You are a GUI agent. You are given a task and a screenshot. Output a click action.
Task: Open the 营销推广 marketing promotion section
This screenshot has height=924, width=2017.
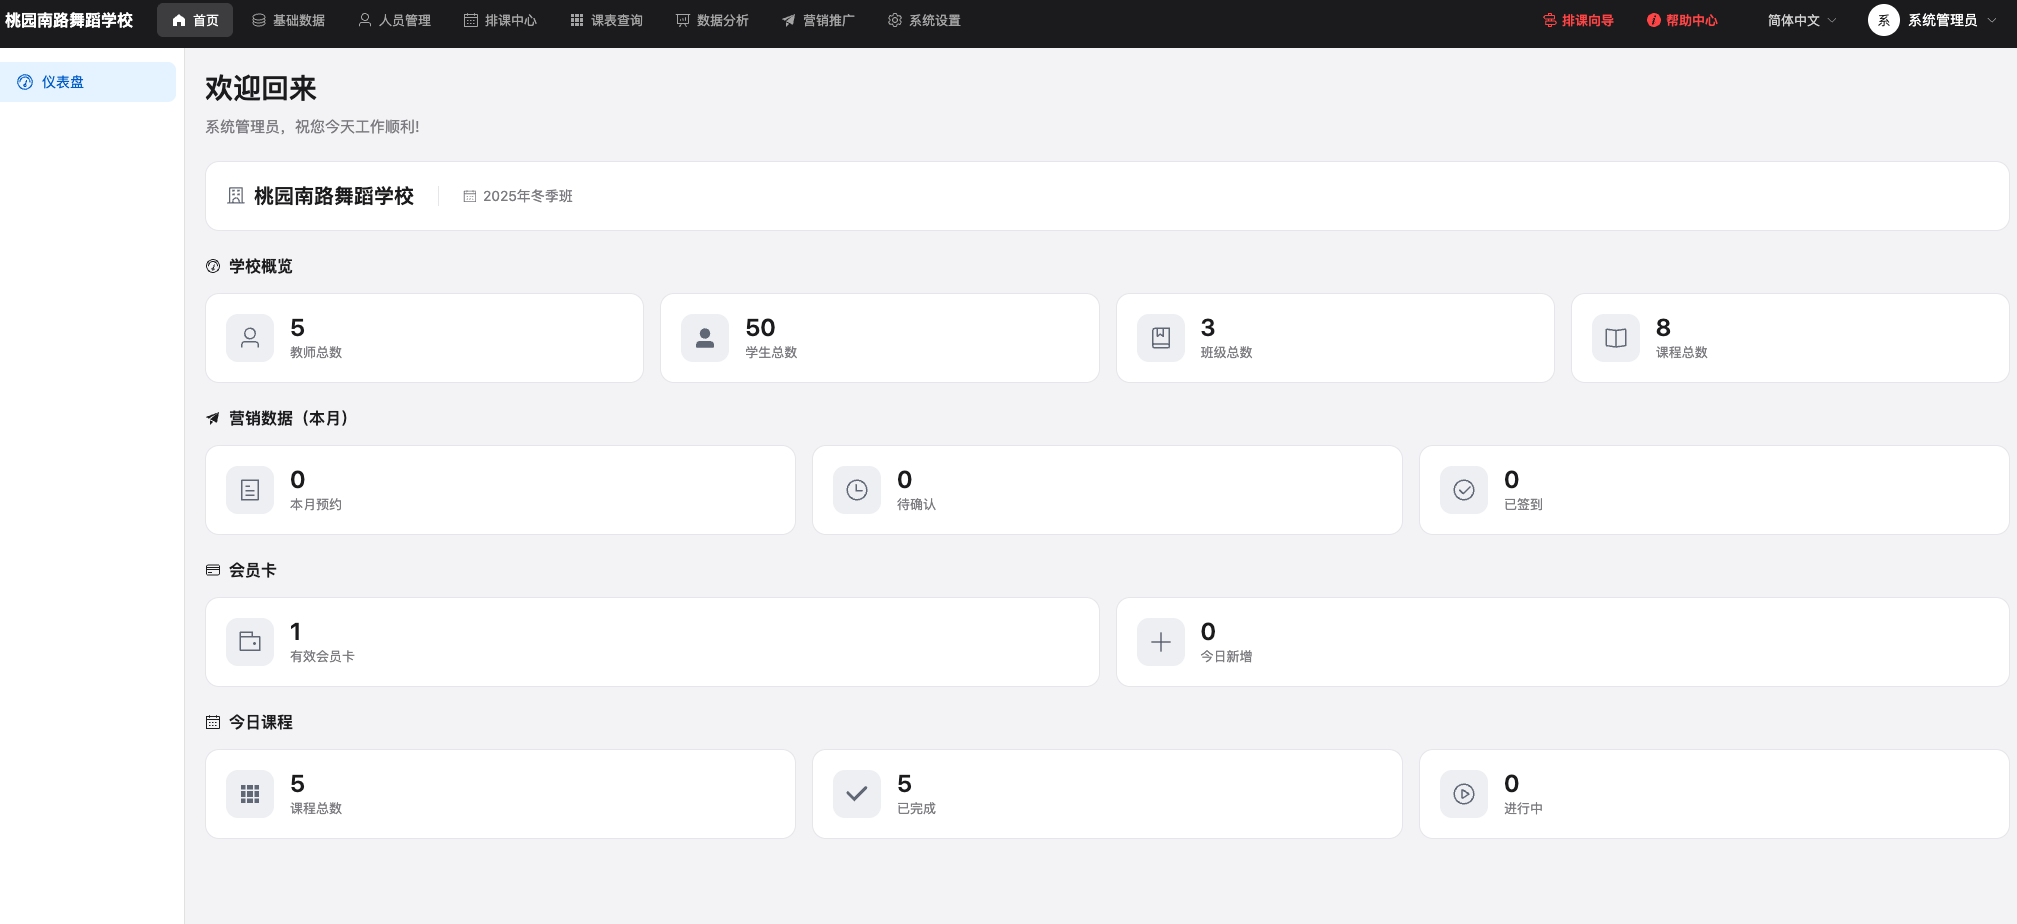click(816, 19)
